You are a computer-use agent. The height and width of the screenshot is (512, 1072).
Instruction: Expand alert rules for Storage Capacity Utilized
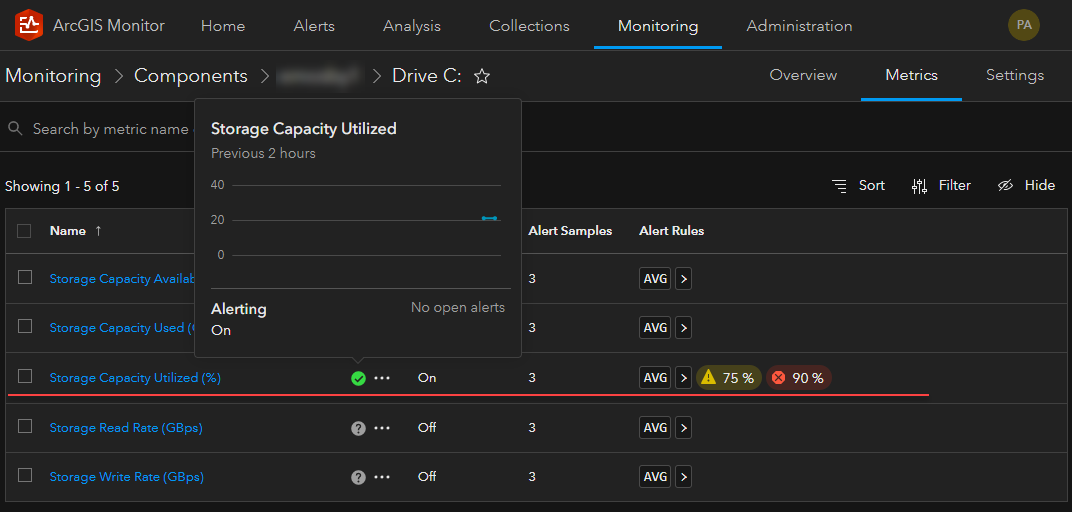[684, 378]
